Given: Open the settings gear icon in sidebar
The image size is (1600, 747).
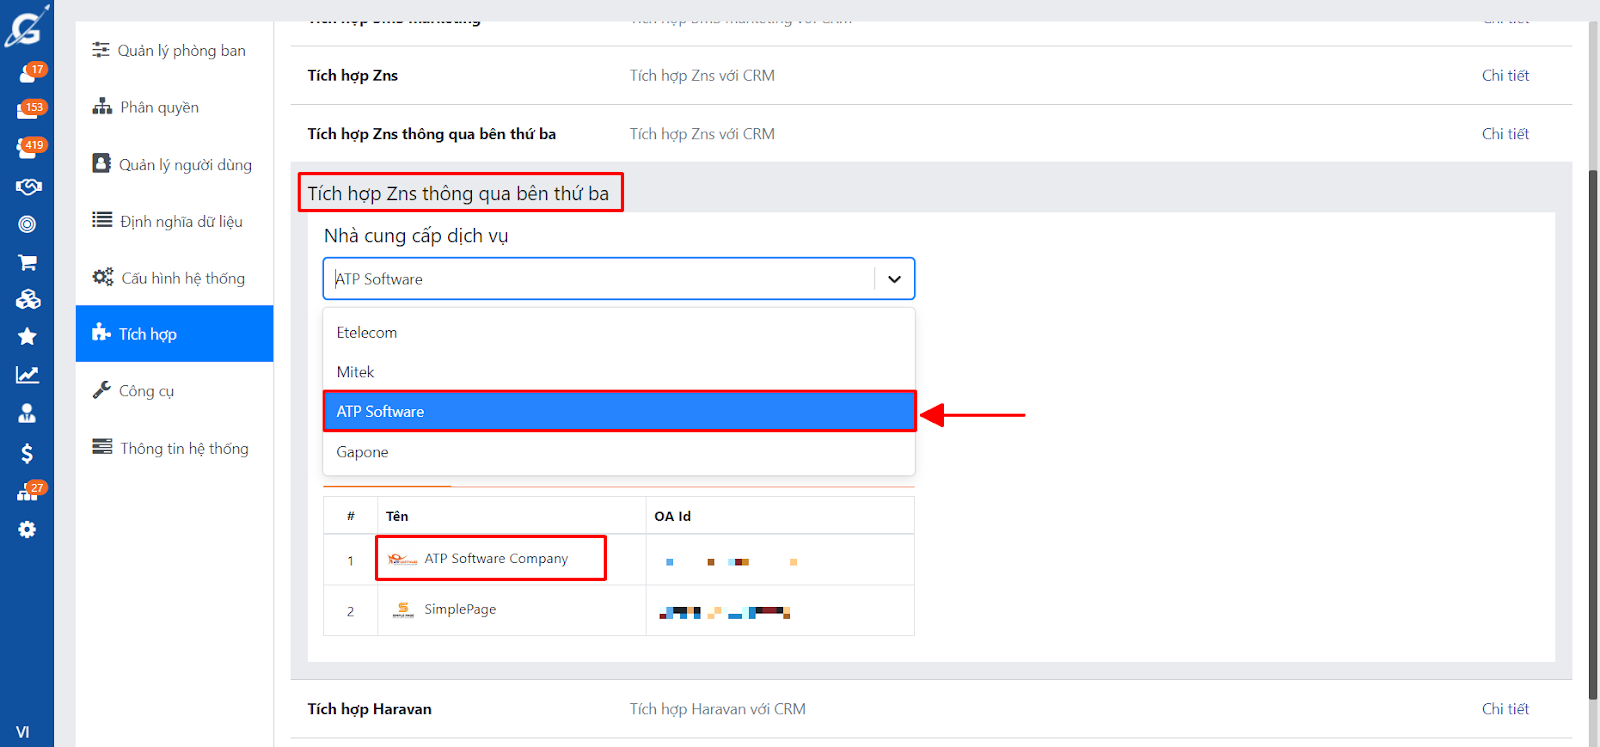Looking at the screenshot, I should coord(27,530).
